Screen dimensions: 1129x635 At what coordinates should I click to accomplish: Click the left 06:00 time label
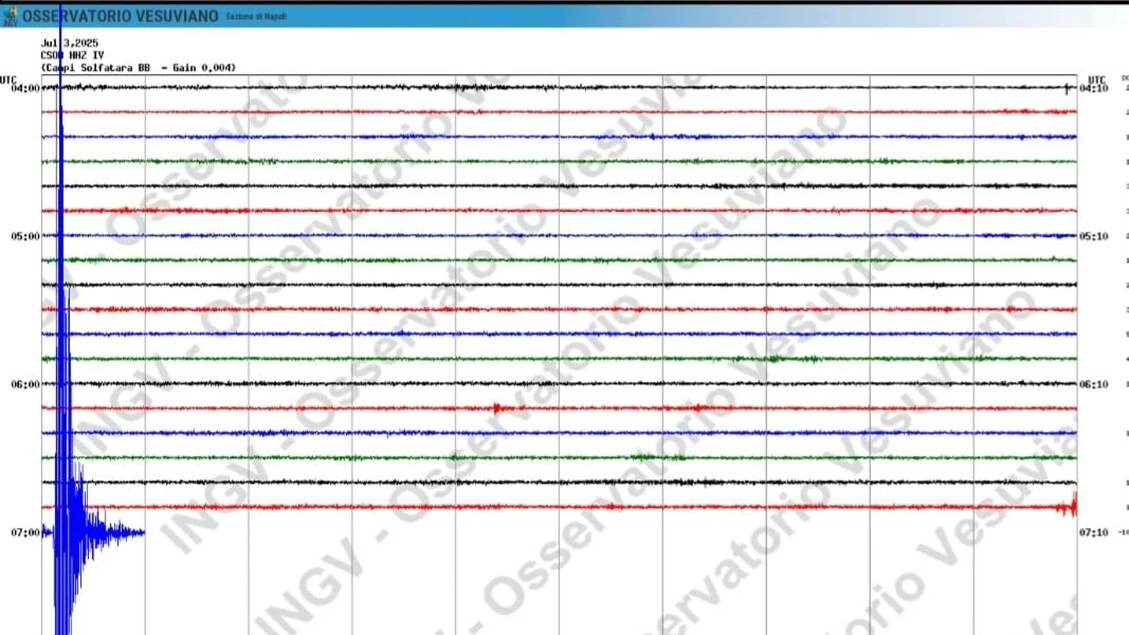(25, 384)
